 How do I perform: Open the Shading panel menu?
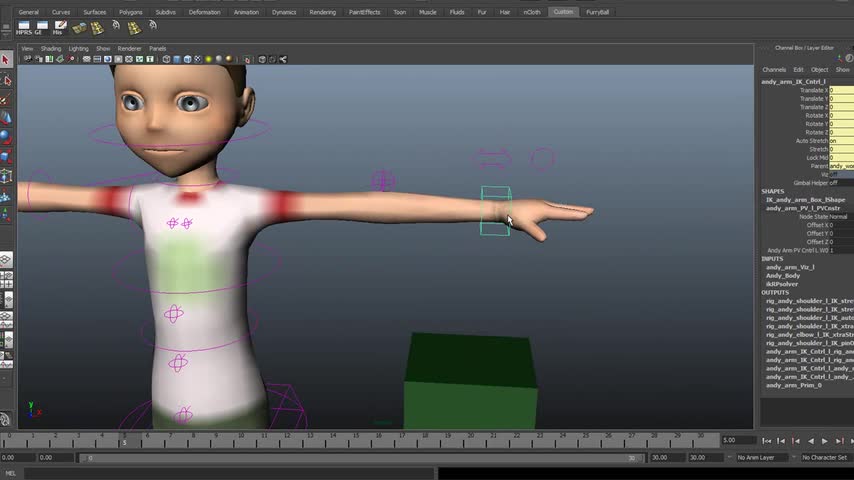click(x=51, y=48)
